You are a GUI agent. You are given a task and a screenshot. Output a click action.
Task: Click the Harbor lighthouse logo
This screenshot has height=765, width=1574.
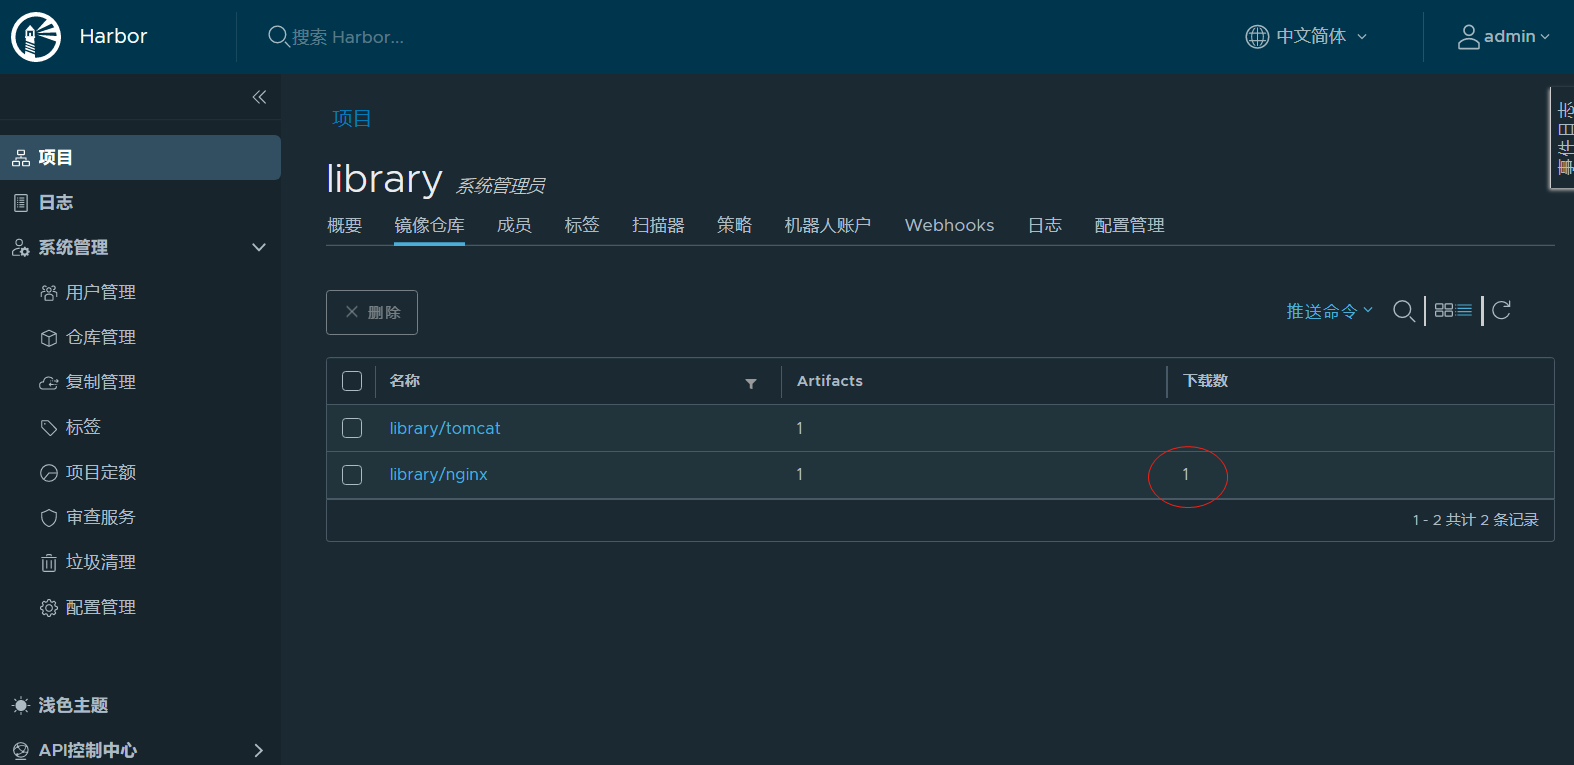point(36,37)
